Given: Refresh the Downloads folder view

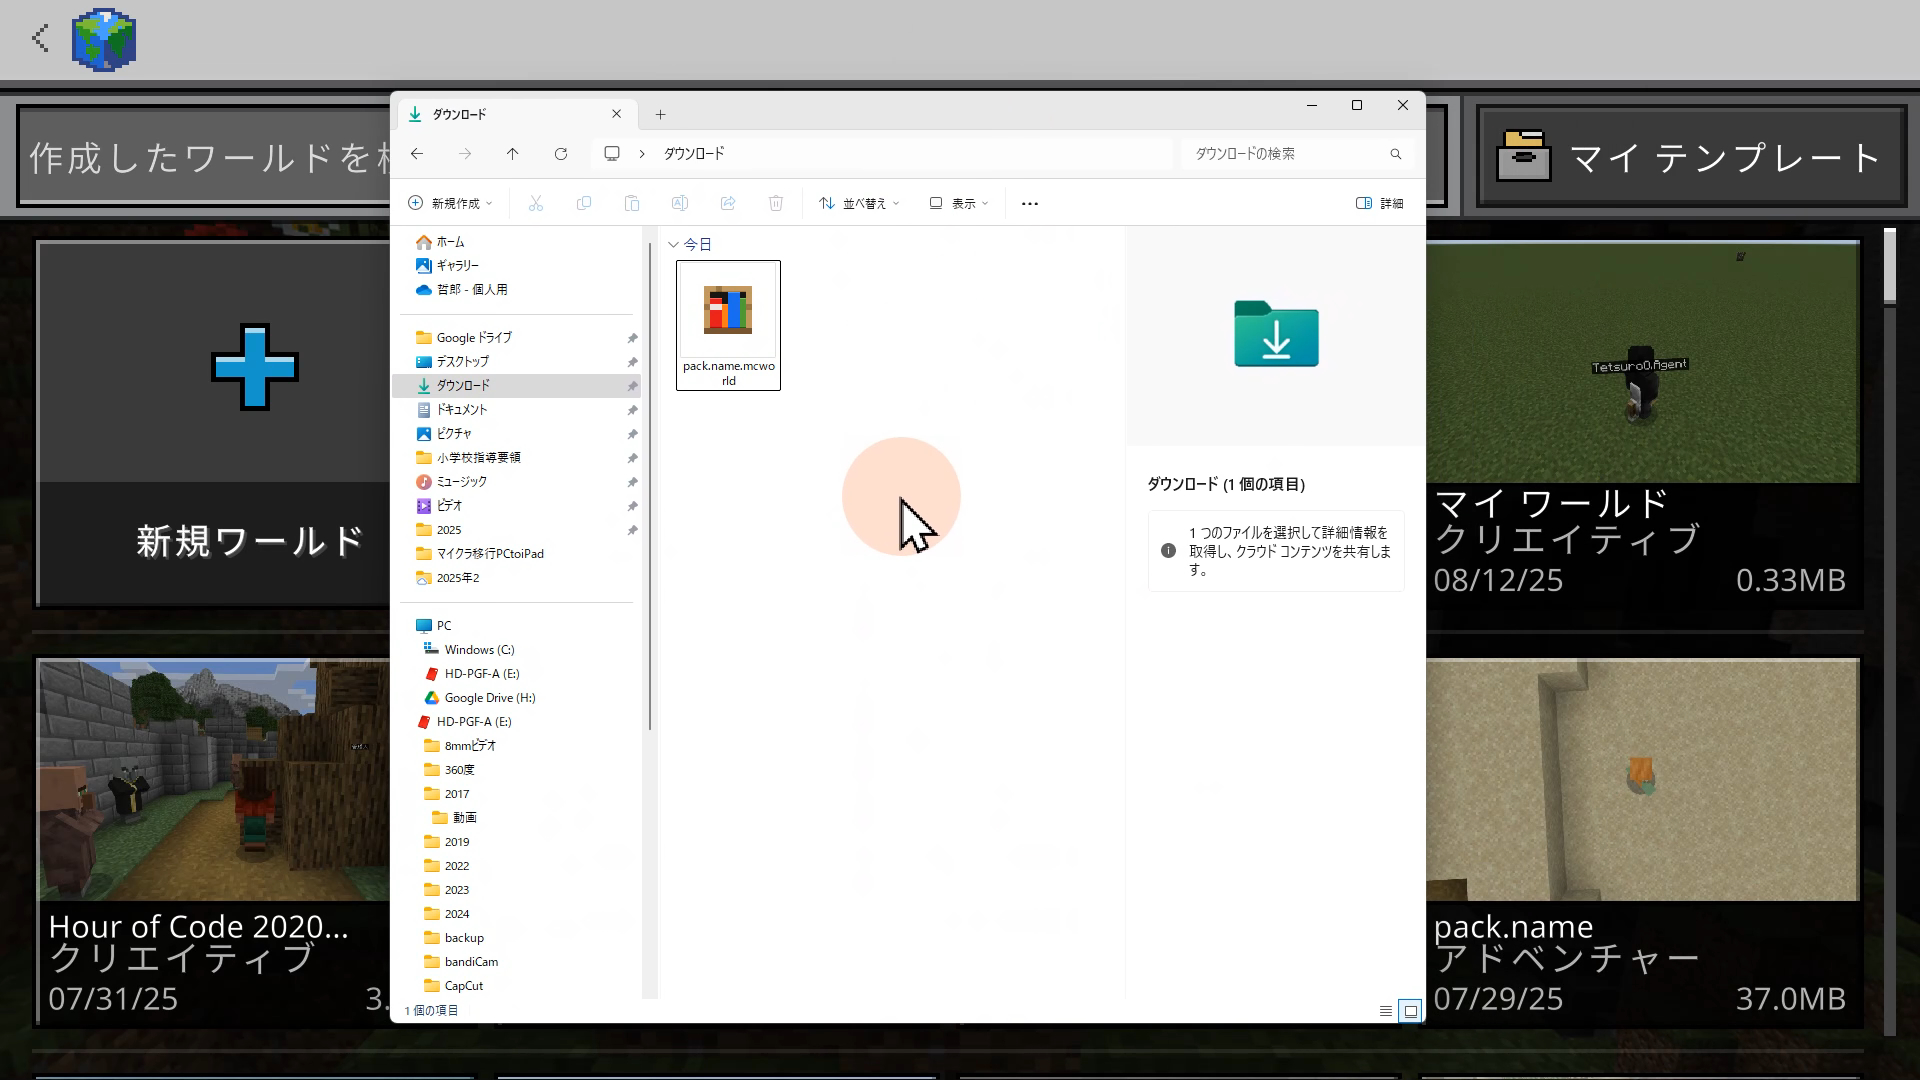Looking at the screenshot, I should [561, 153].
